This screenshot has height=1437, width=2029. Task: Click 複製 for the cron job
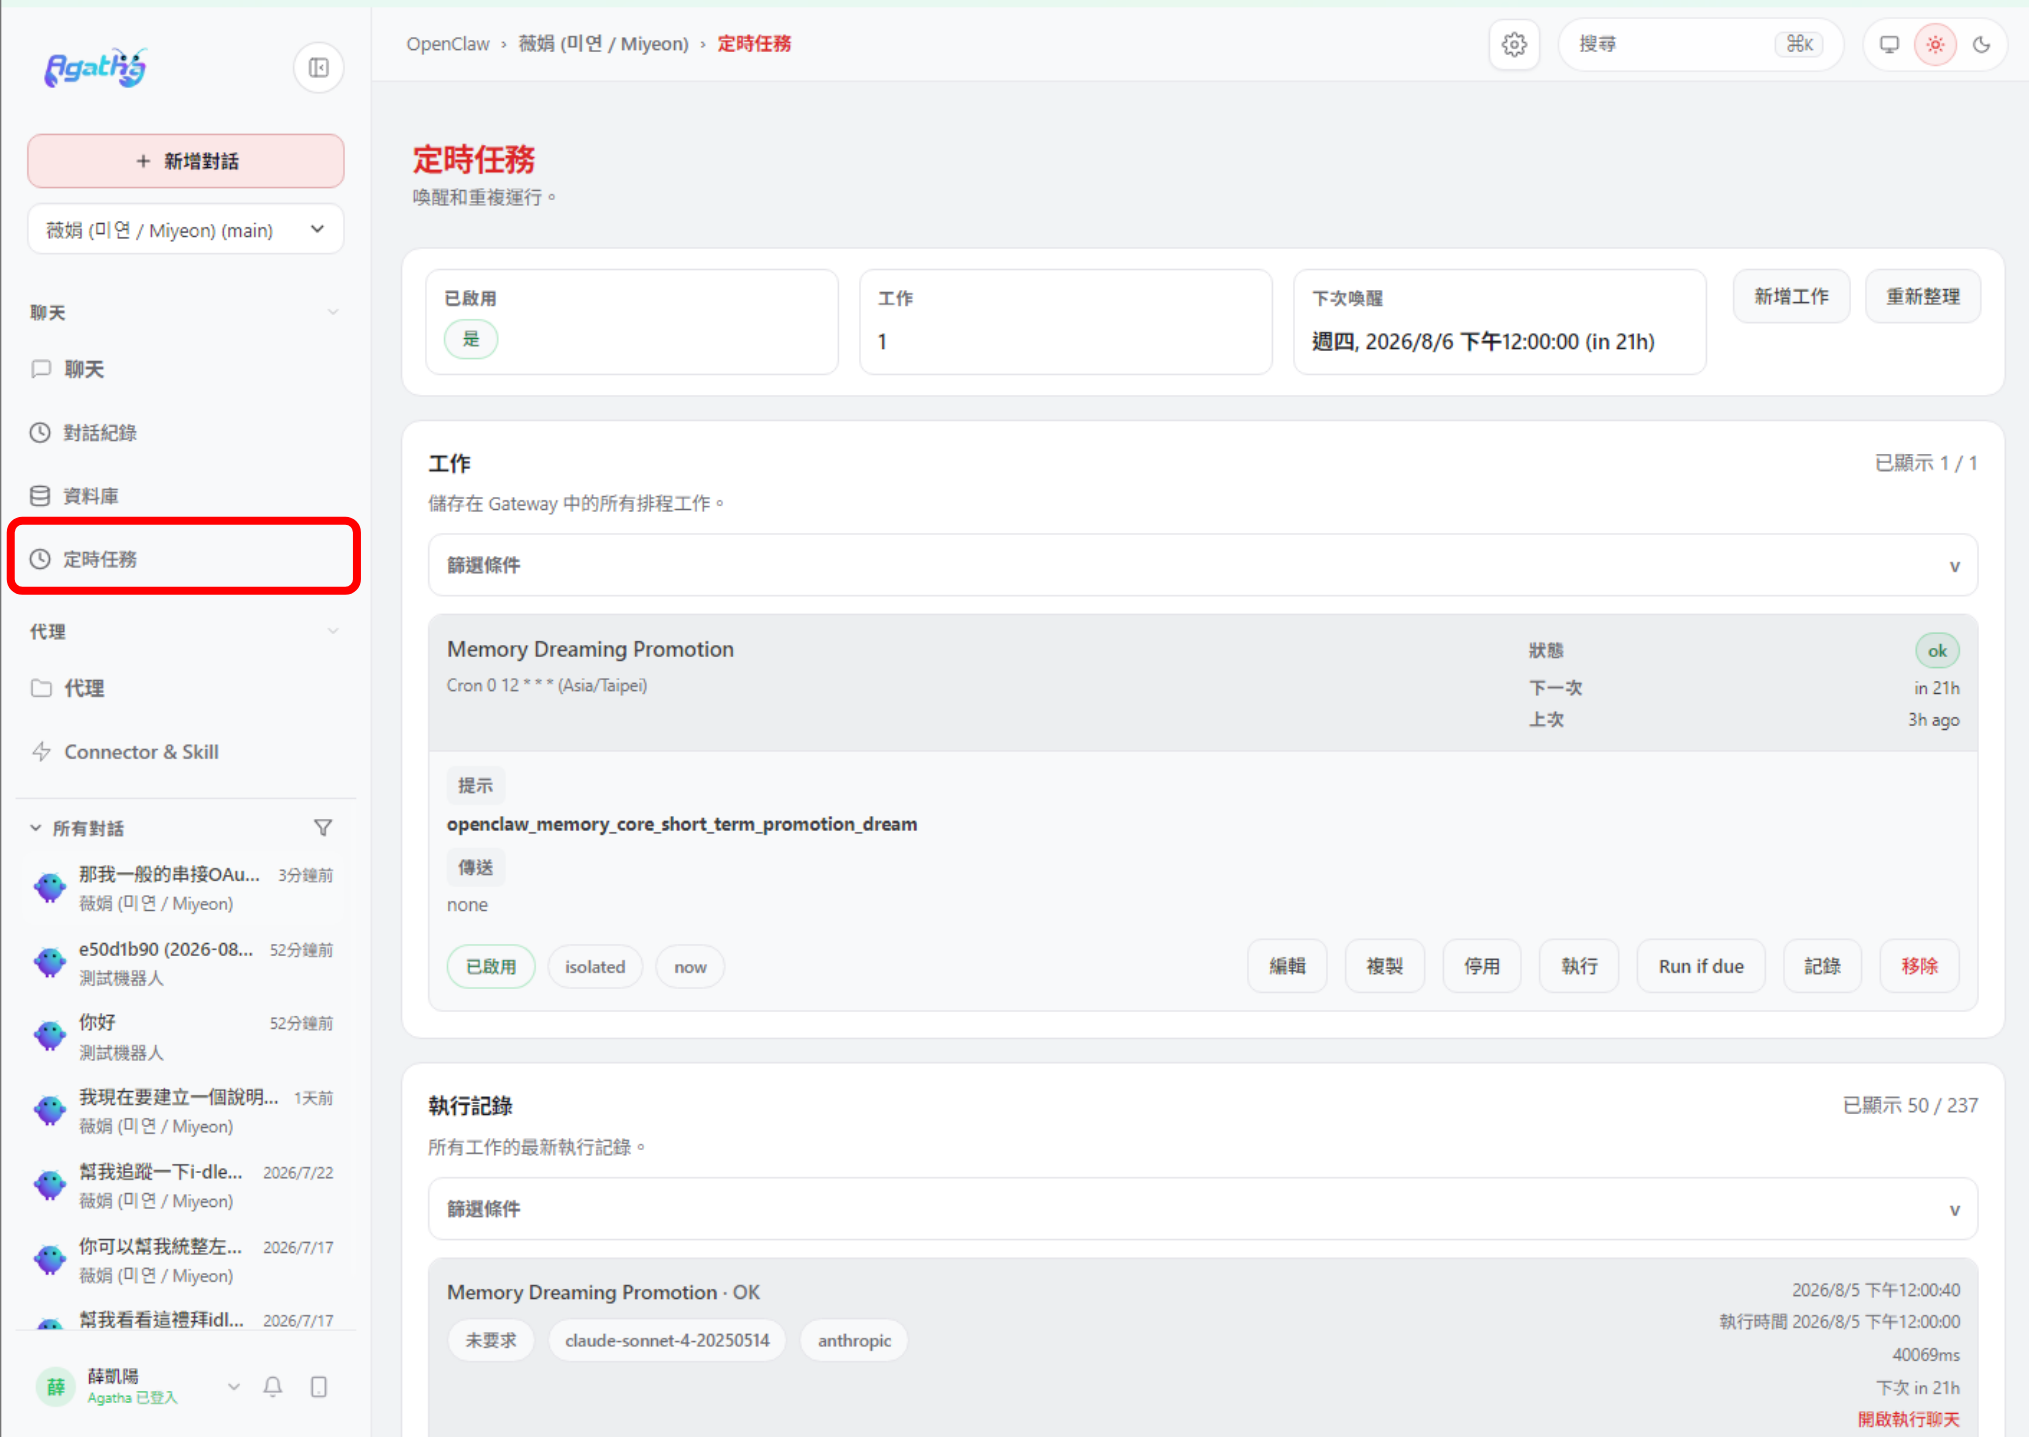pyautogui.click(x=1384, y=966)
